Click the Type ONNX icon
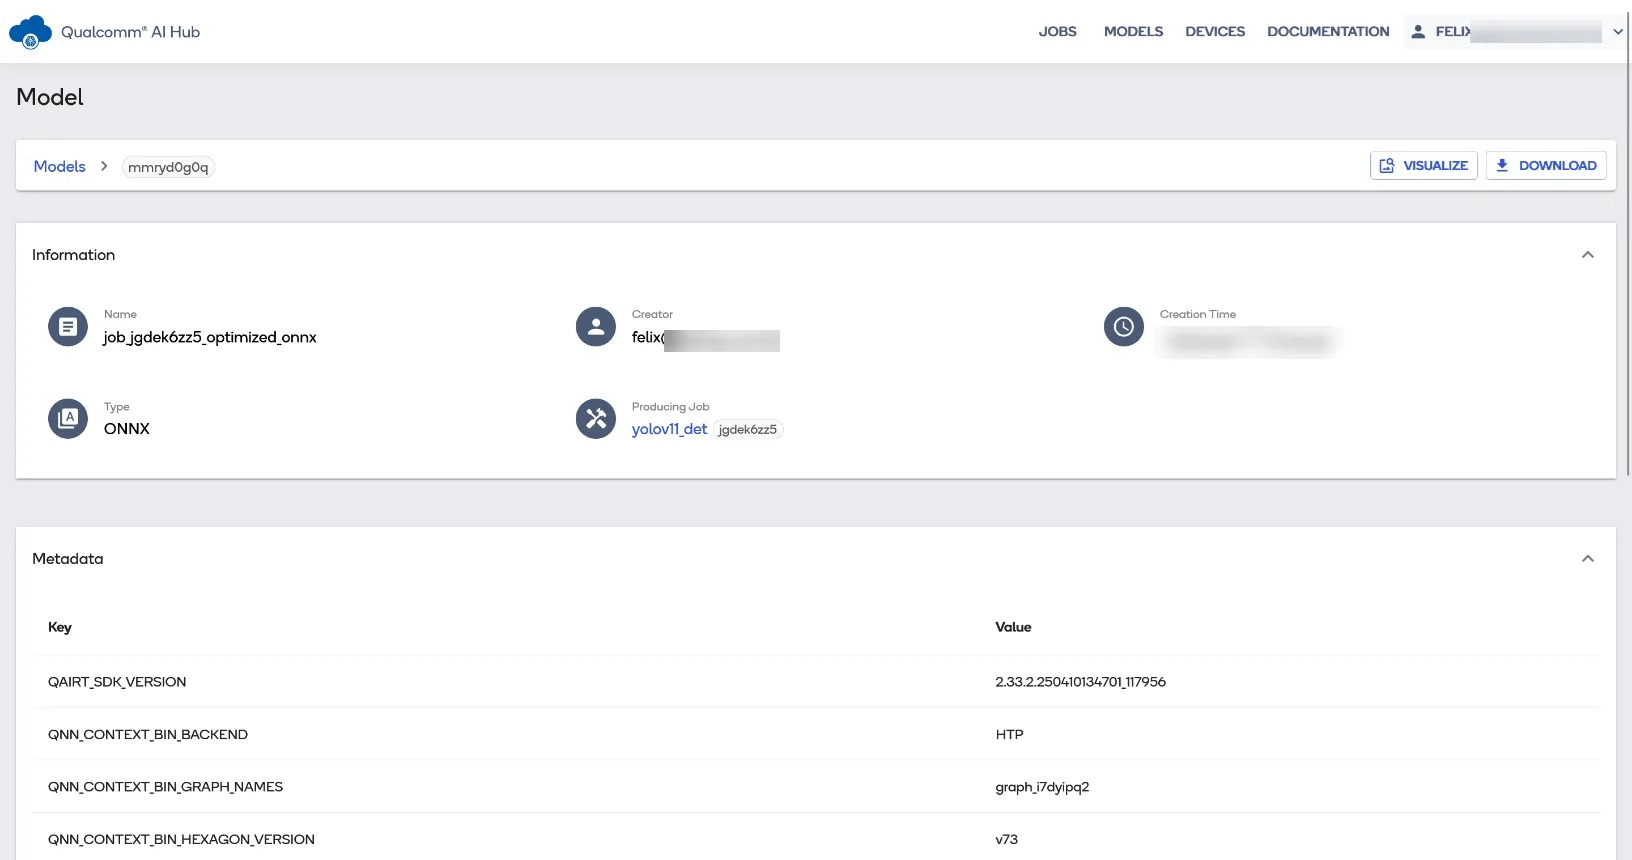The height and width of the screenshot is (860, 1632). point(68,419)
